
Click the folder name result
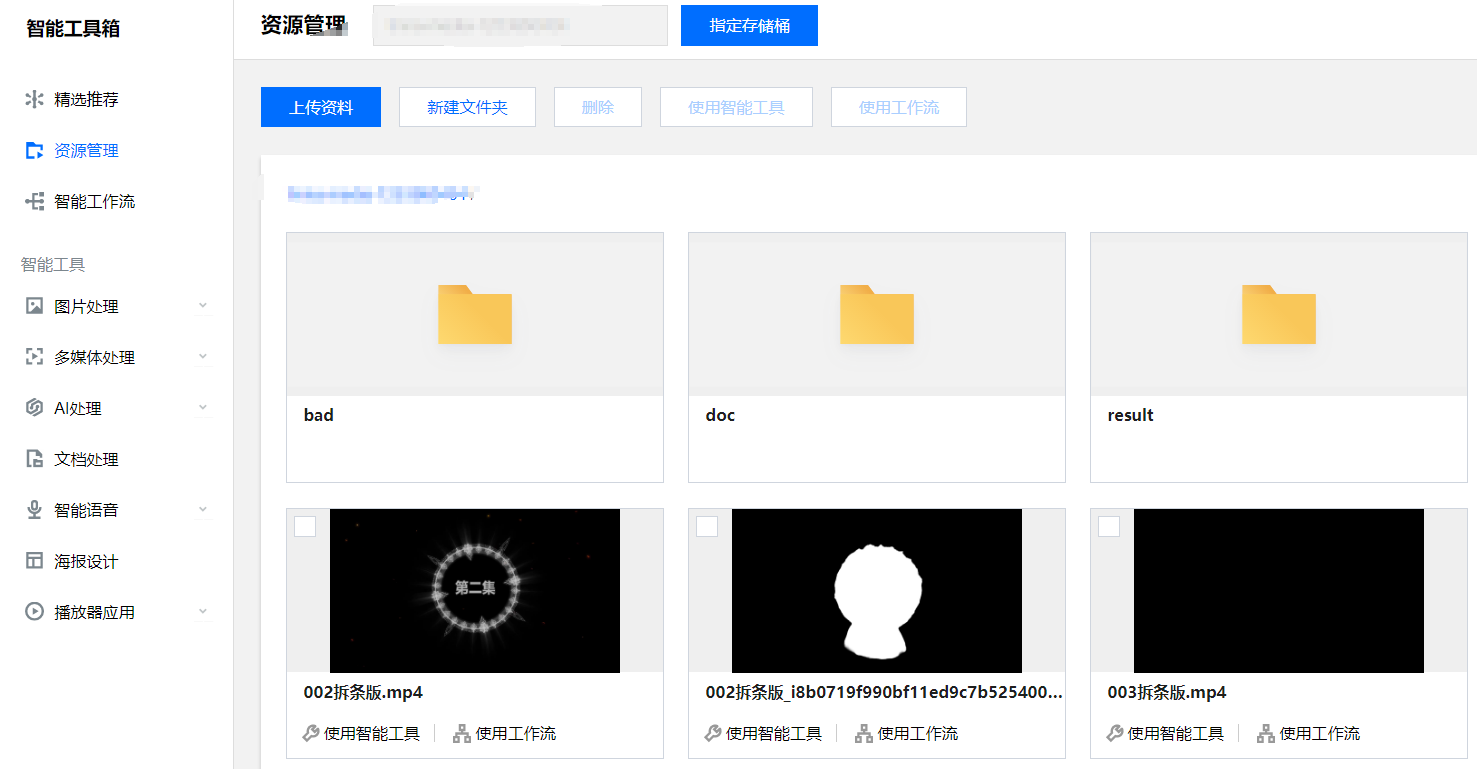point(1131,415)
